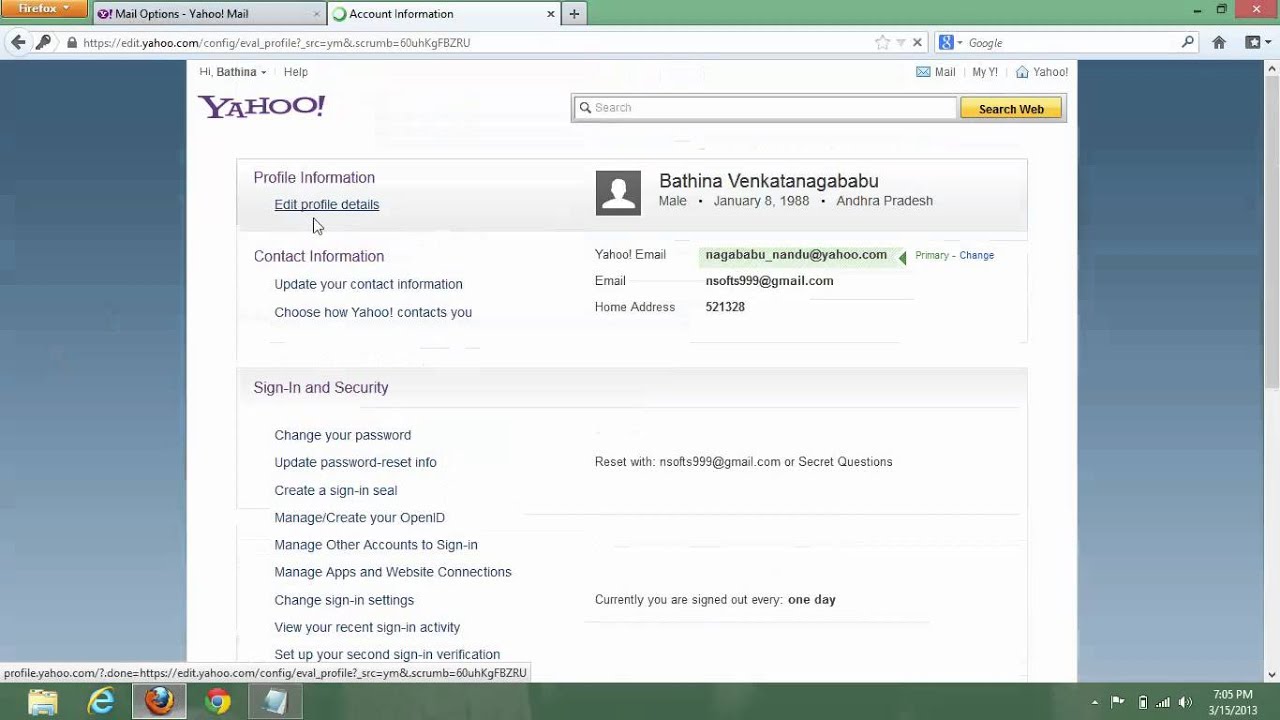Open a new tab with plus button
This screenshot has height=720, width=1280.
coord(574,14)
